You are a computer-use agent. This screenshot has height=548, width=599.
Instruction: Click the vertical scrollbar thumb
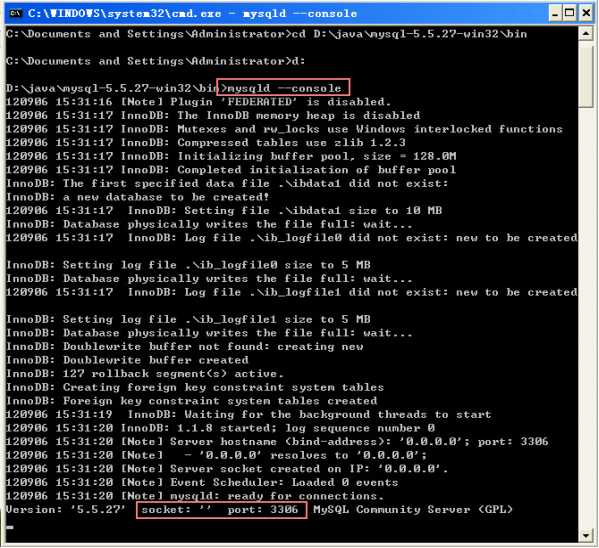(x=585, y=74)
